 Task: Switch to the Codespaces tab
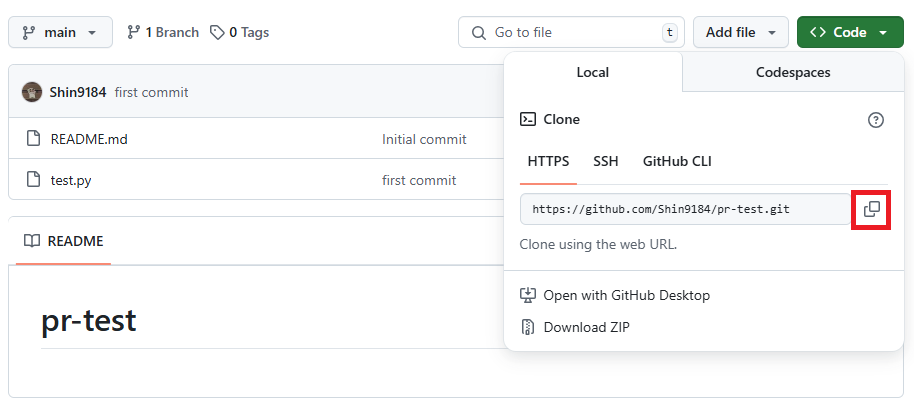point(792,72)
